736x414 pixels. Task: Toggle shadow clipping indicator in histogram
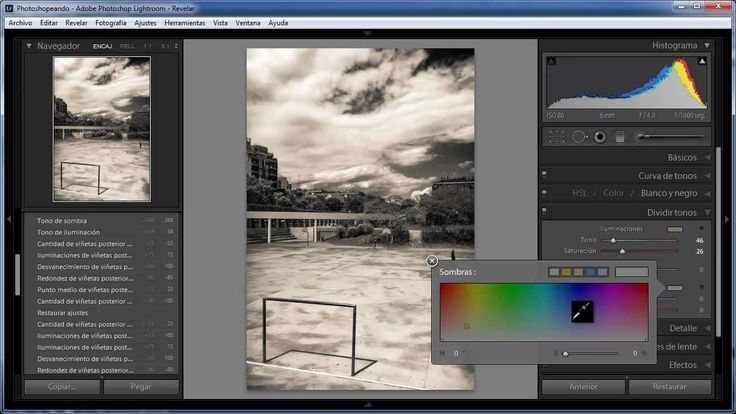[552, 61]
